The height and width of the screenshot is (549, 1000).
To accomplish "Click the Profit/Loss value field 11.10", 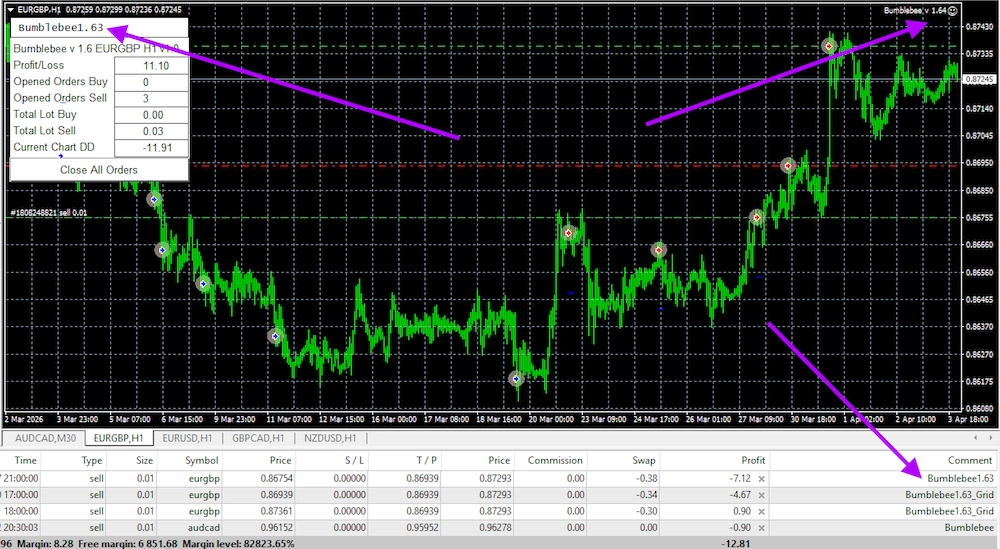I will [x=151, y=66].
